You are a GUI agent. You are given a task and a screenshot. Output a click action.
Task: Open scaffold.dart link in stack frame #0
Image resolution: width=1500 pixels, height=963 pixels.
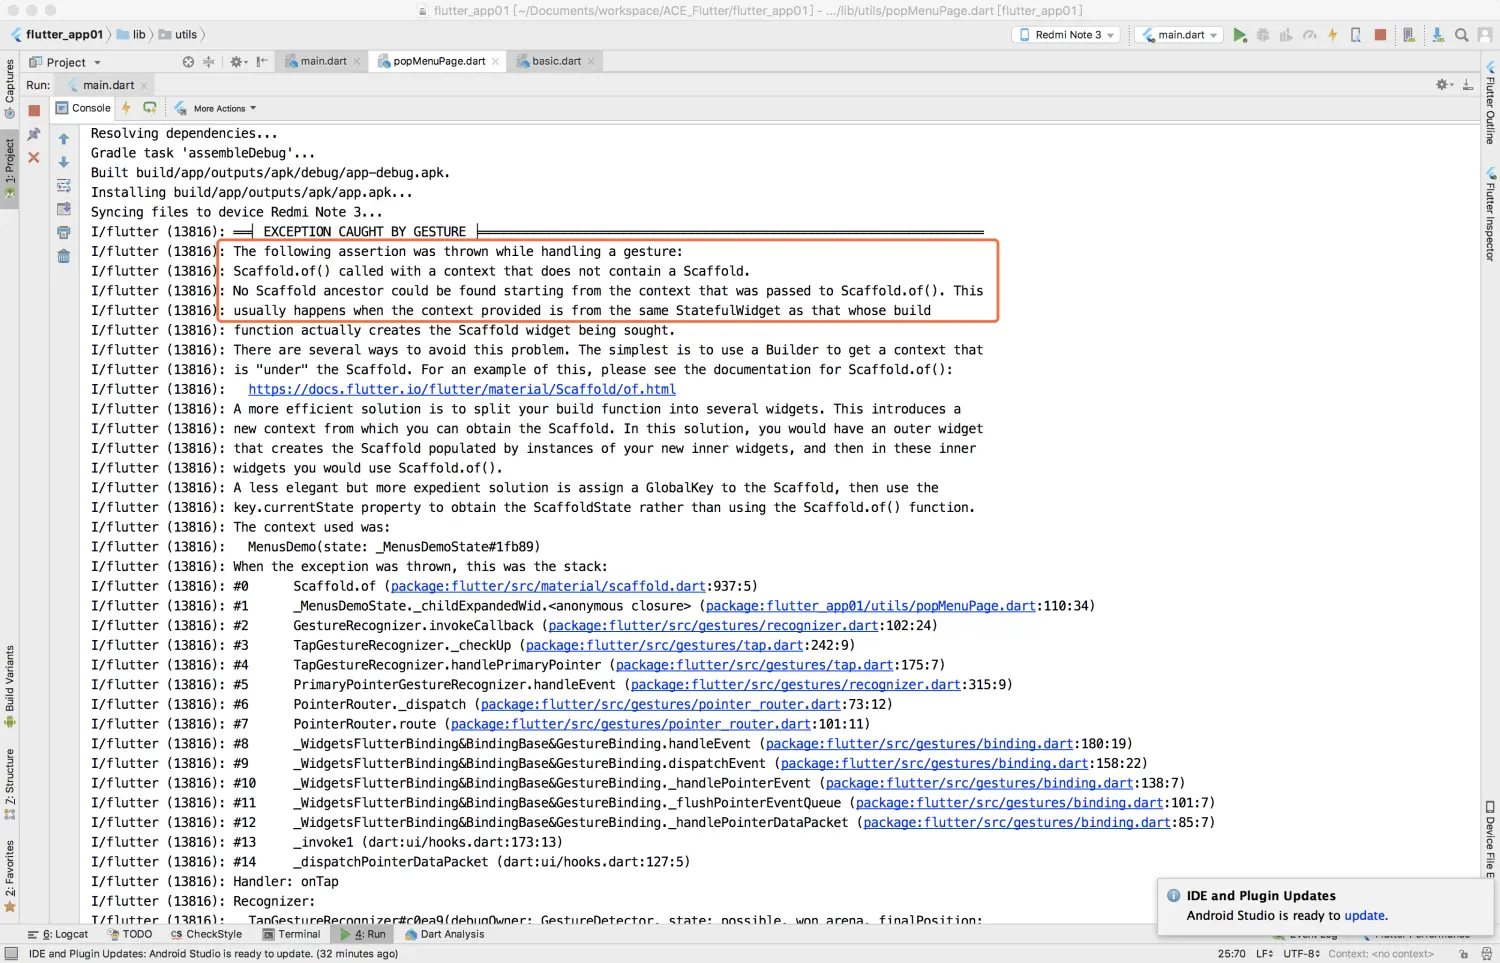coord(548,586)
